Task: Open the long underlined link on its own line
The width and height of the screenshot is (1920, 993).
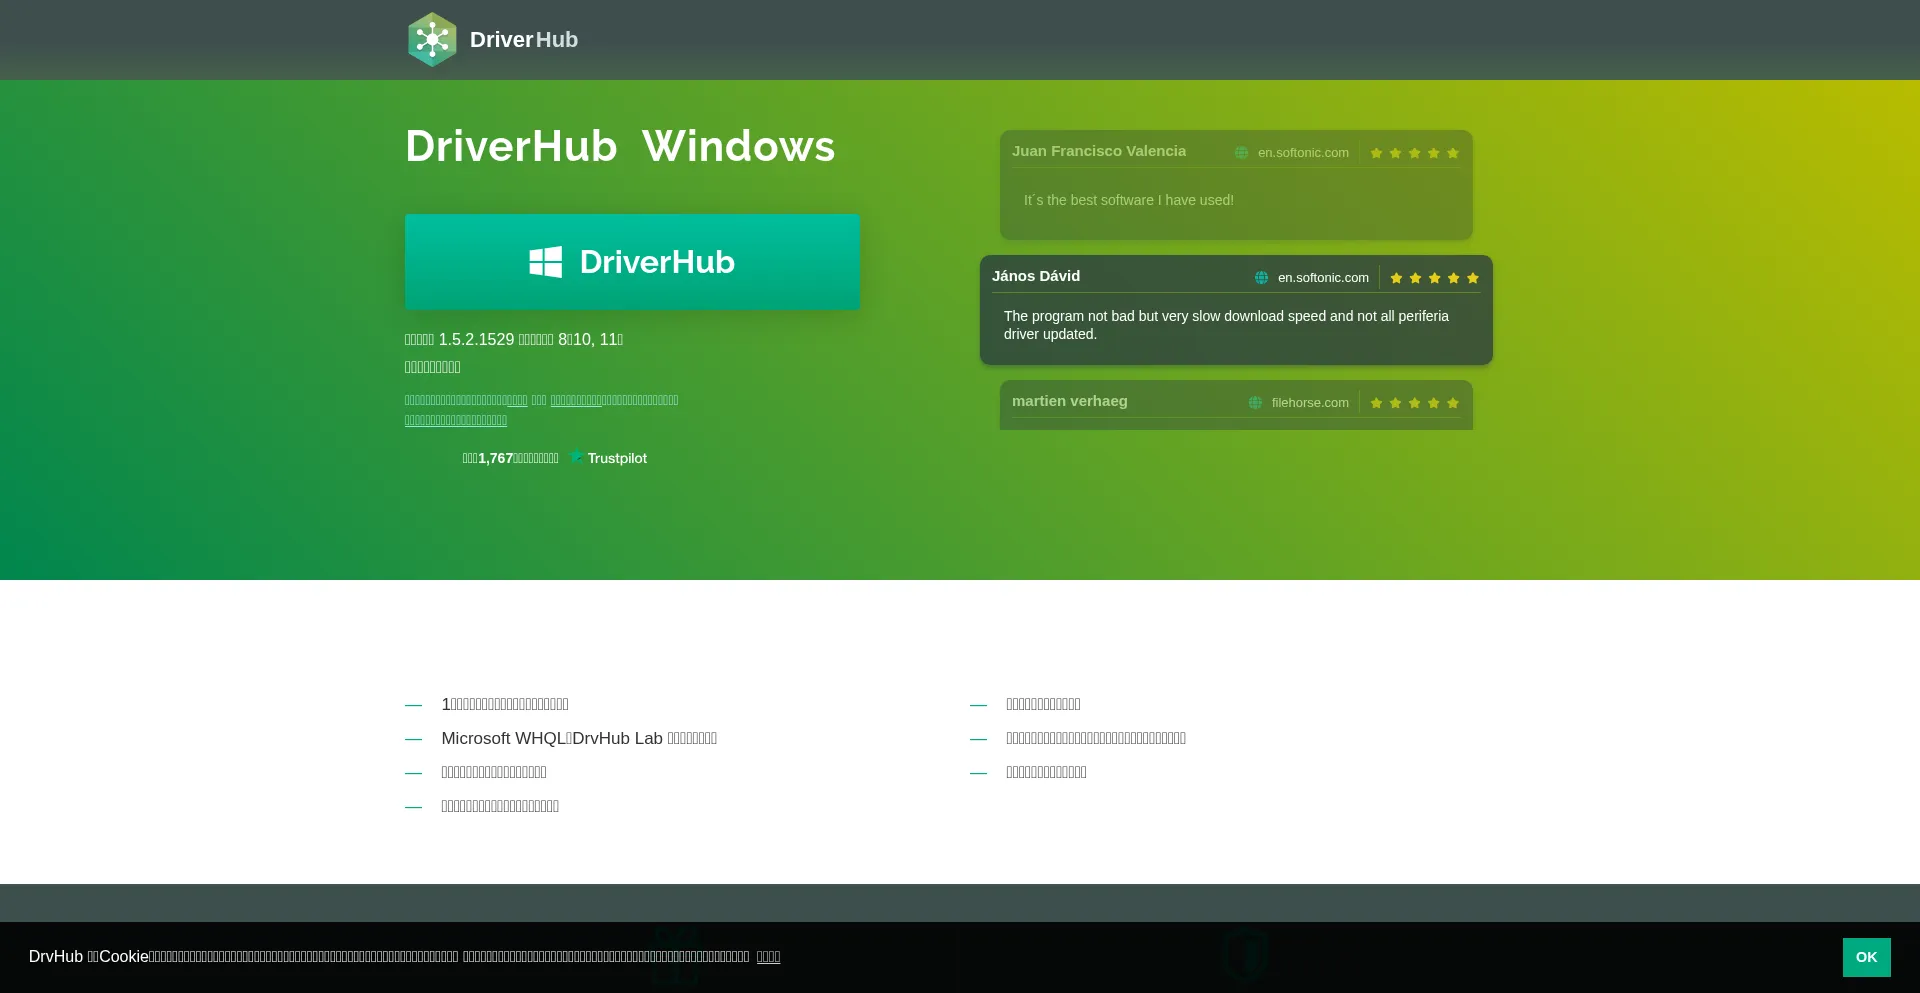Action: point(456,420)
